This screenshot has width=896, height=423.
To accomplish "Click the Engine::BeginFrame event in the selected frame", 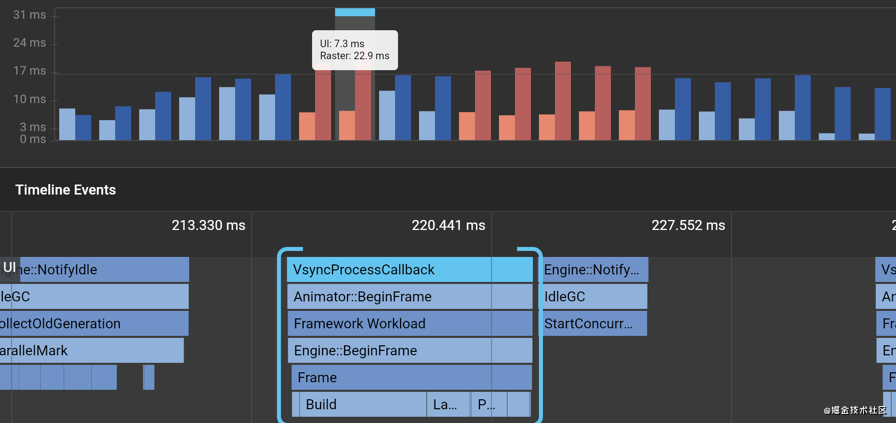I will coord(410,351).
